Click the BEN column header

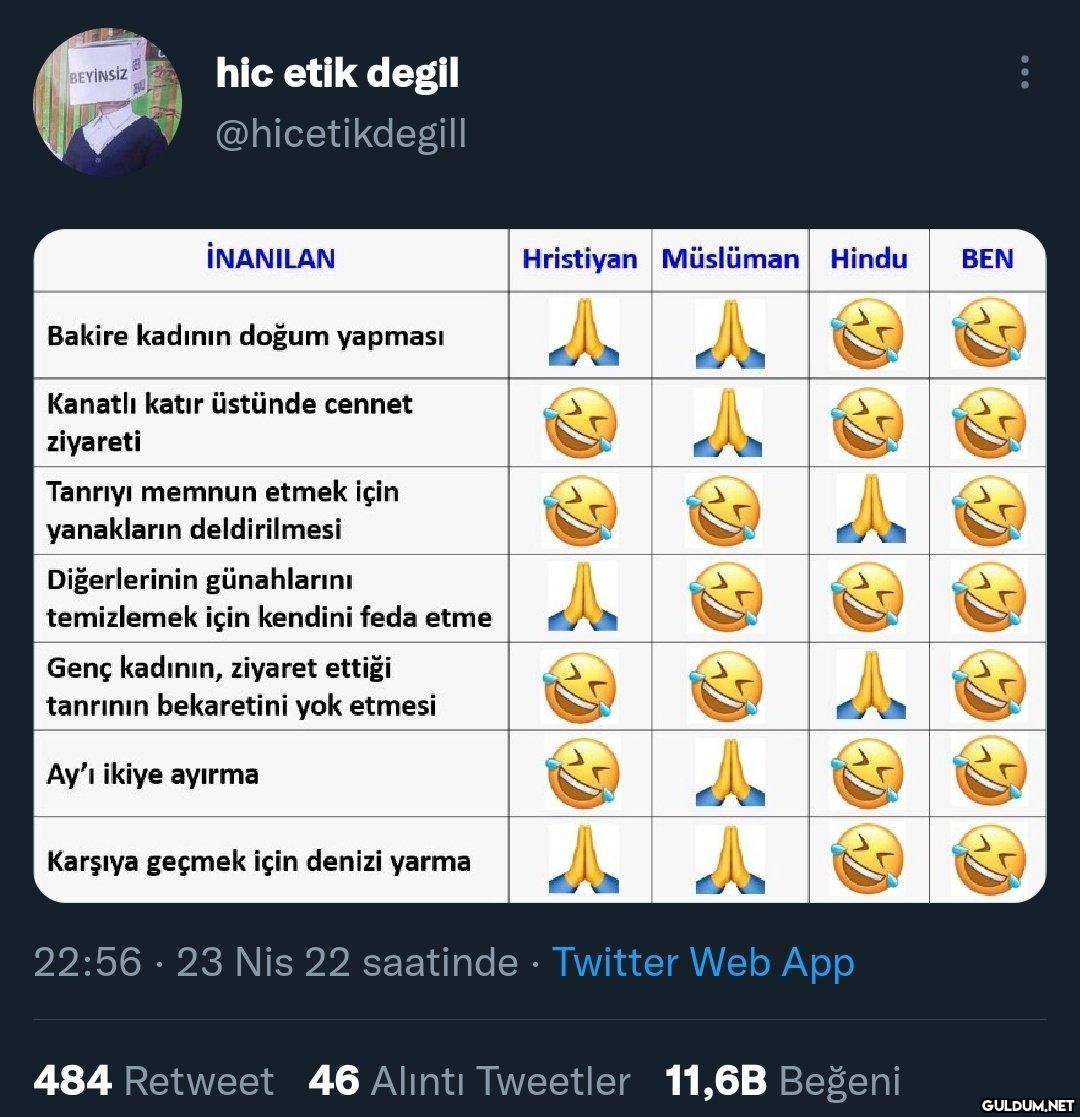point(986,259)
